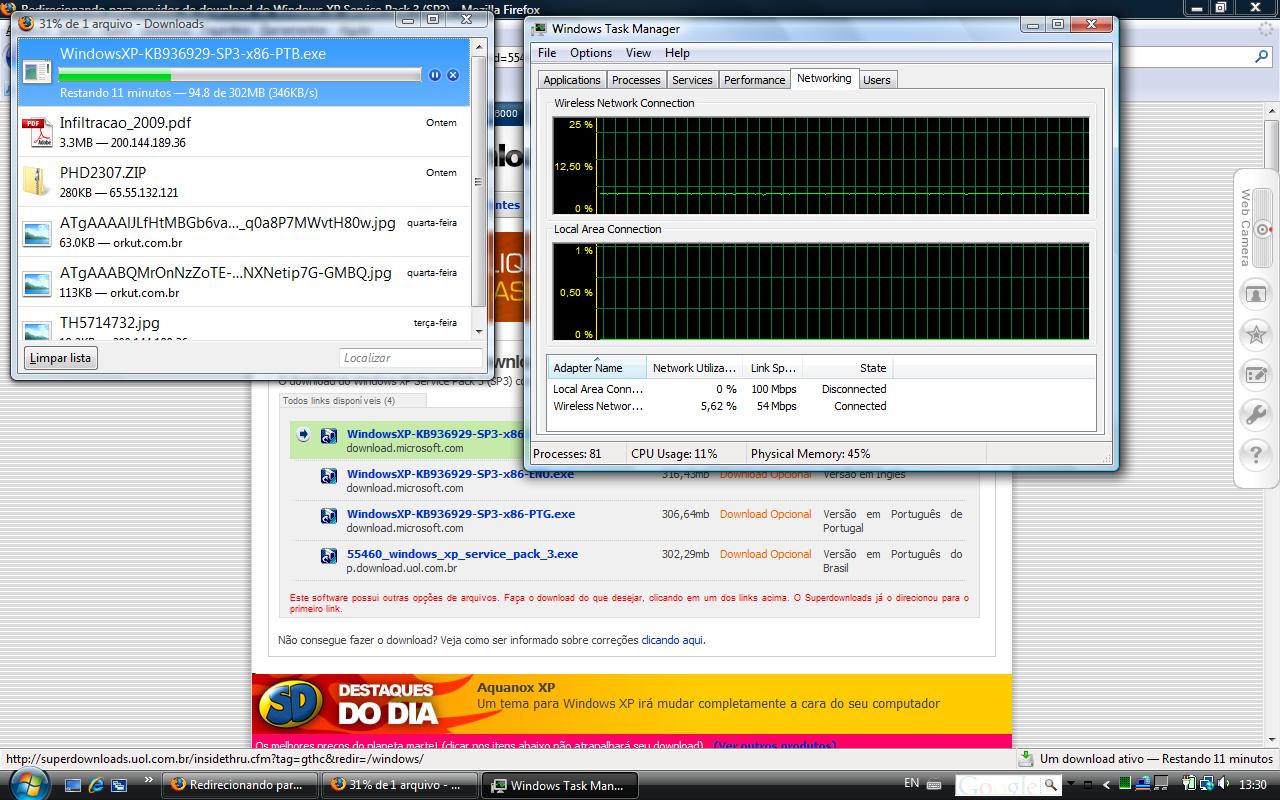The width and height of the screenshot is (1280, 800).
Task: Click download icon beside 55460_windows_xp_service_pack_3.exe
Action: [328, 555]
